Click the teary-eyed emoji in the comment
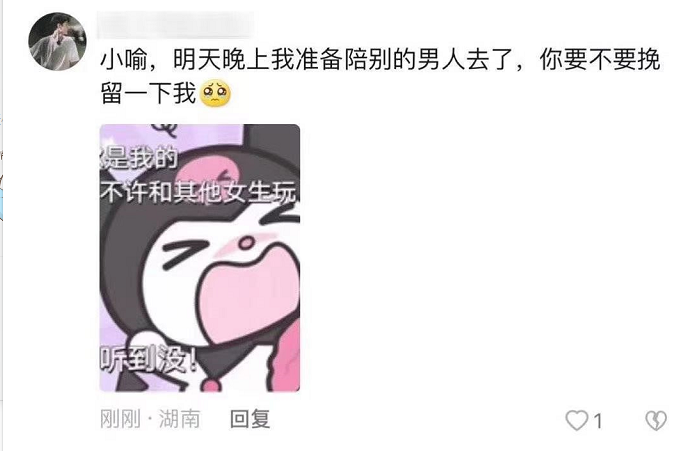 (215, 93)
